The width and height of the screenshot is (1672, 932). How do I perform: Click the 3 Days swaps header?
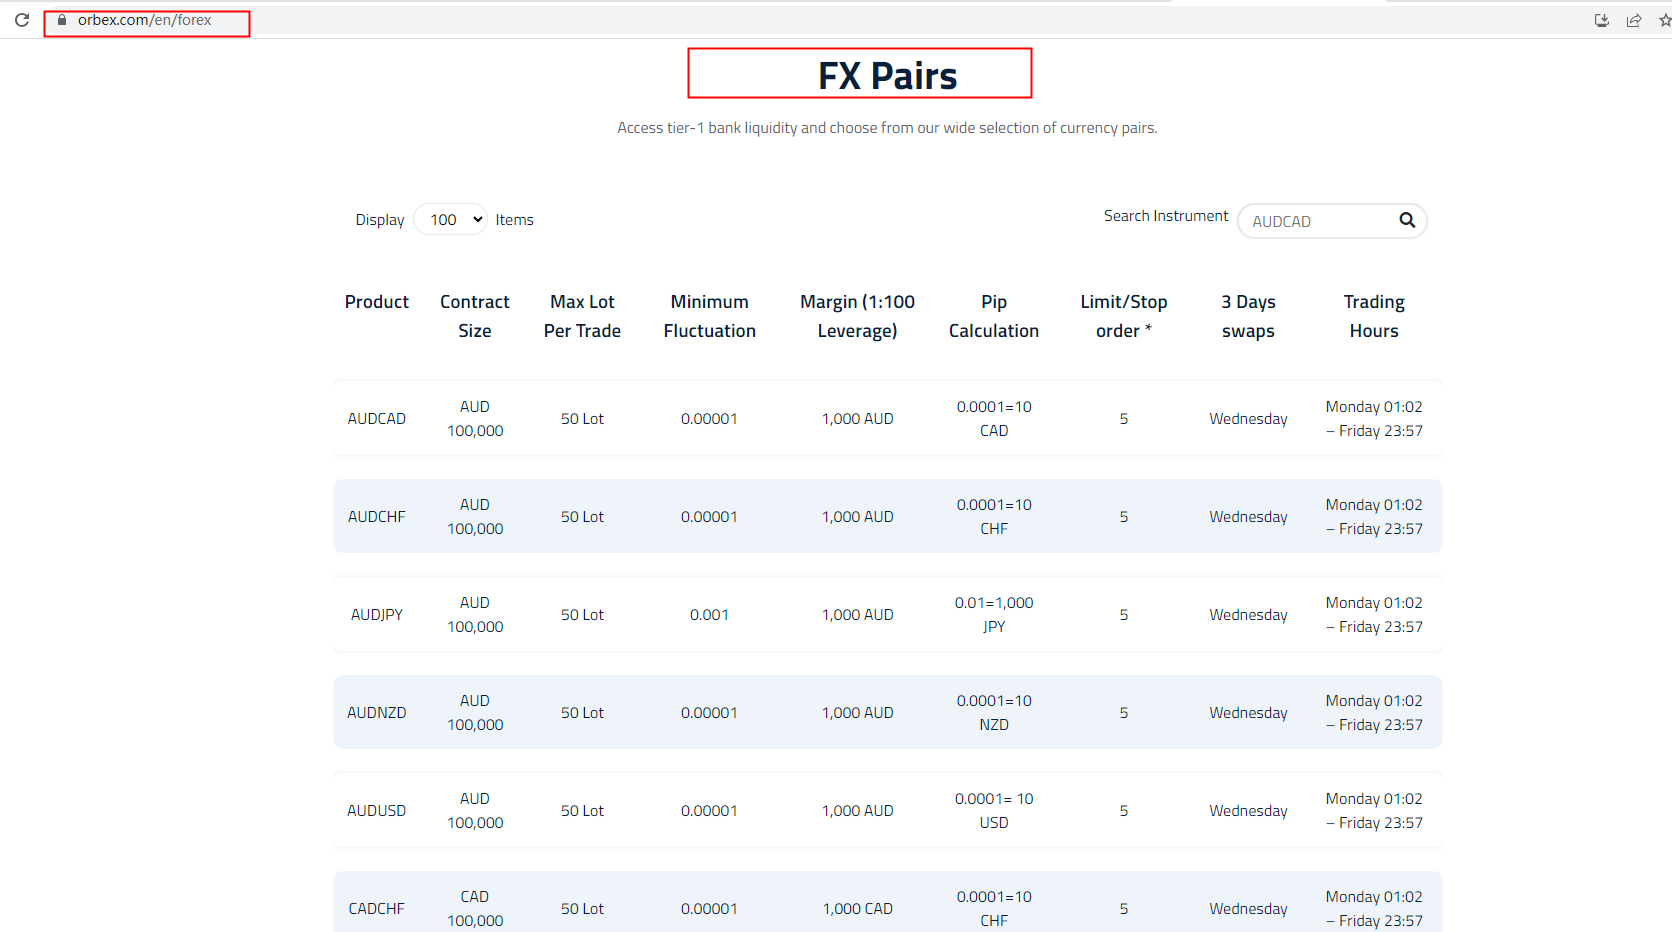tap(1248, 316)
